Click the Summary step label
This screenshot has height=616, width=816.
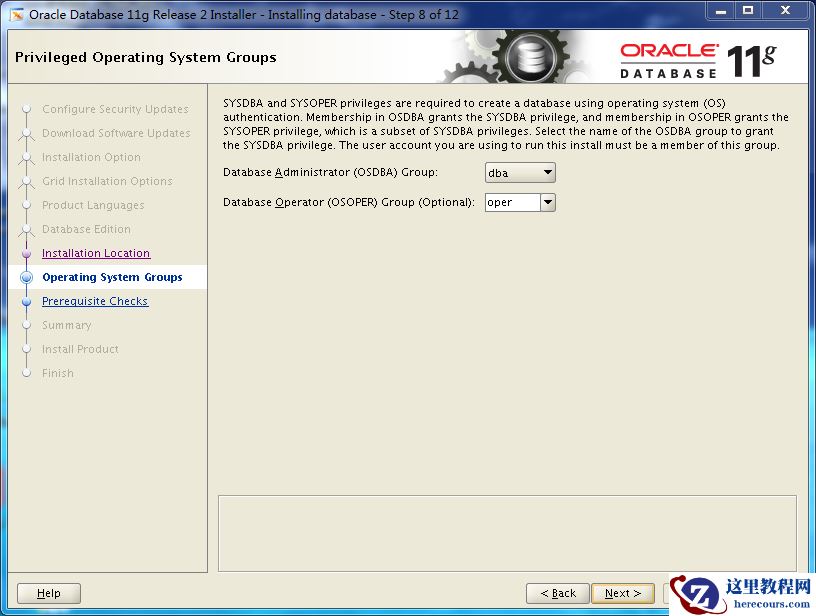click(x=67, y=325)
